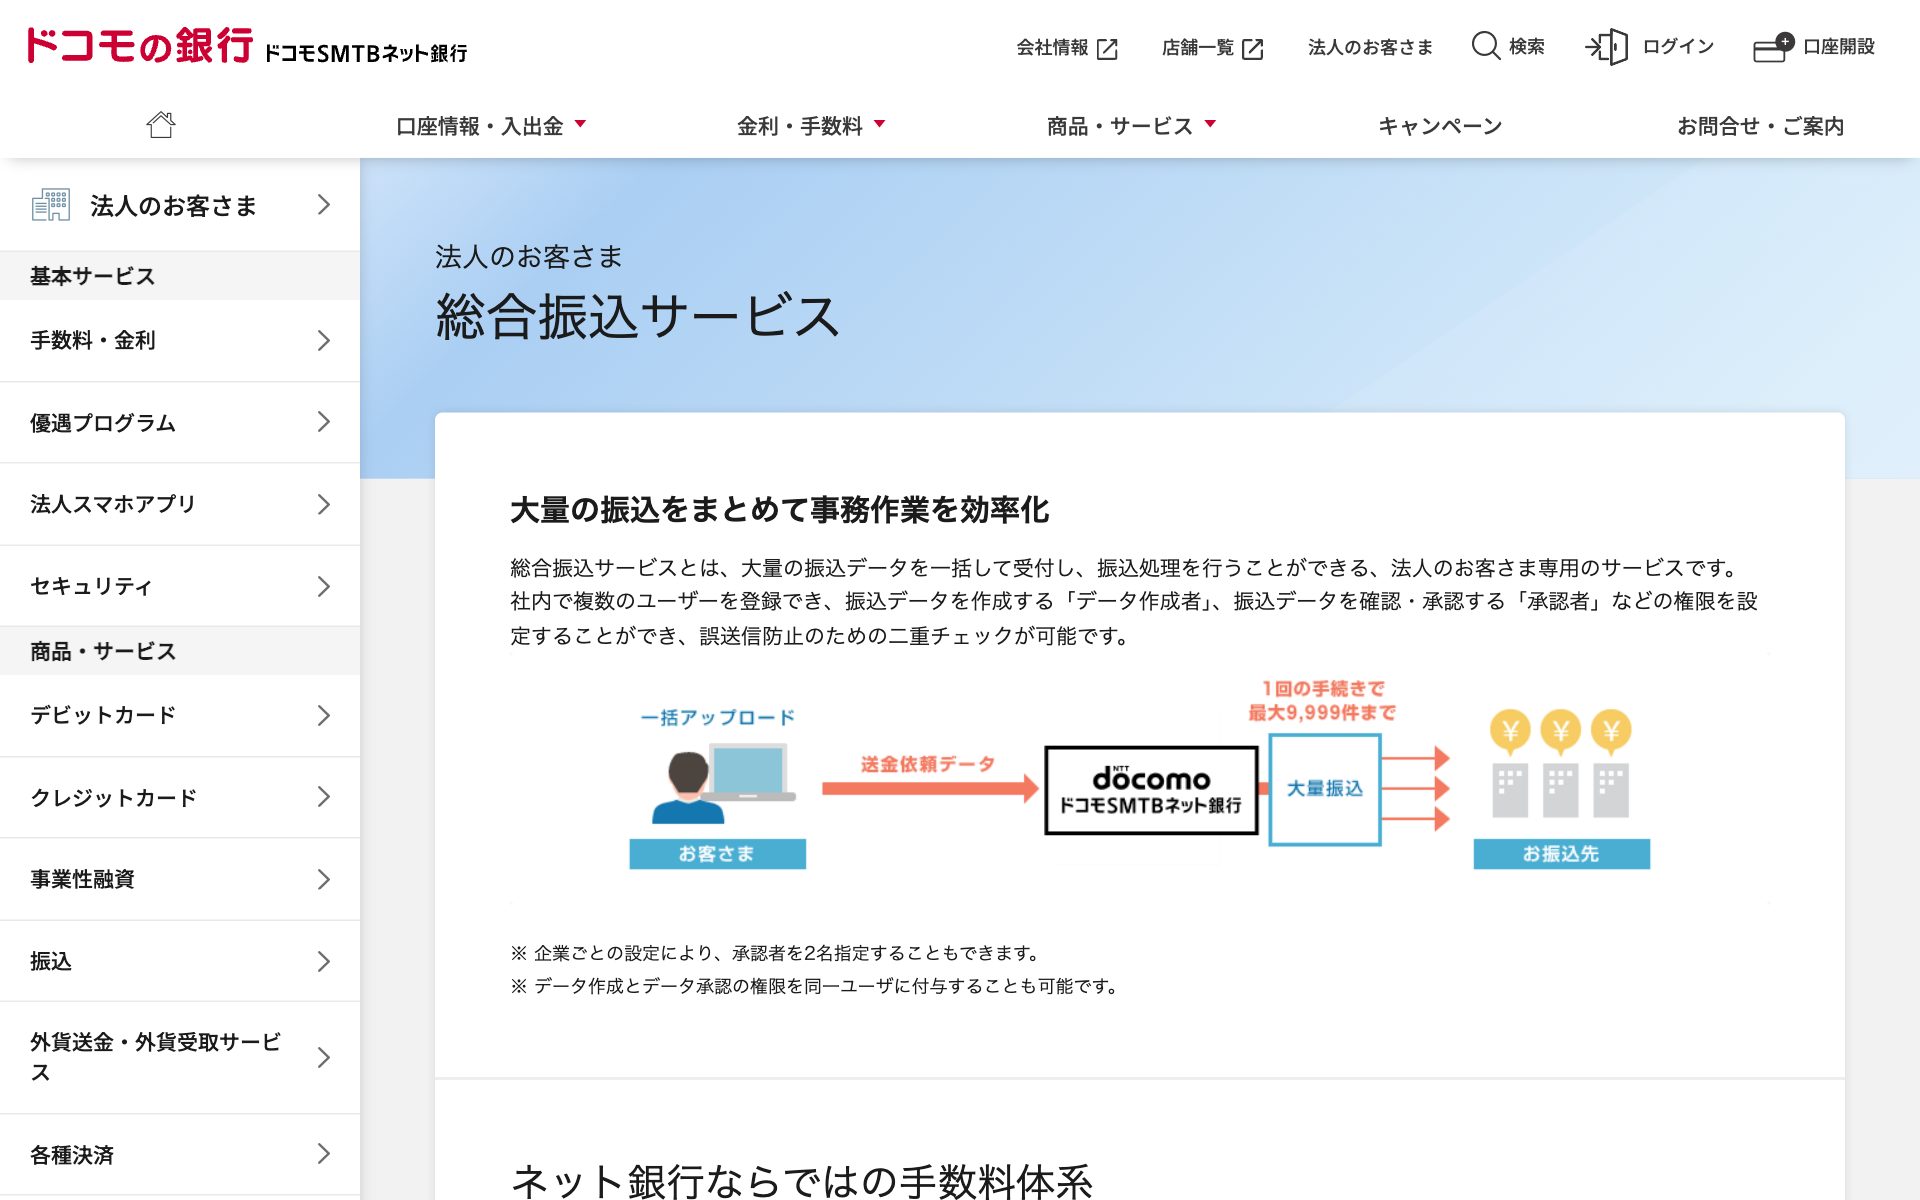Image resolution: width=1920 pixels, height=1200 pixels.
Task: Click chevron on 法人スマホアプリ row
Action: 324,504
